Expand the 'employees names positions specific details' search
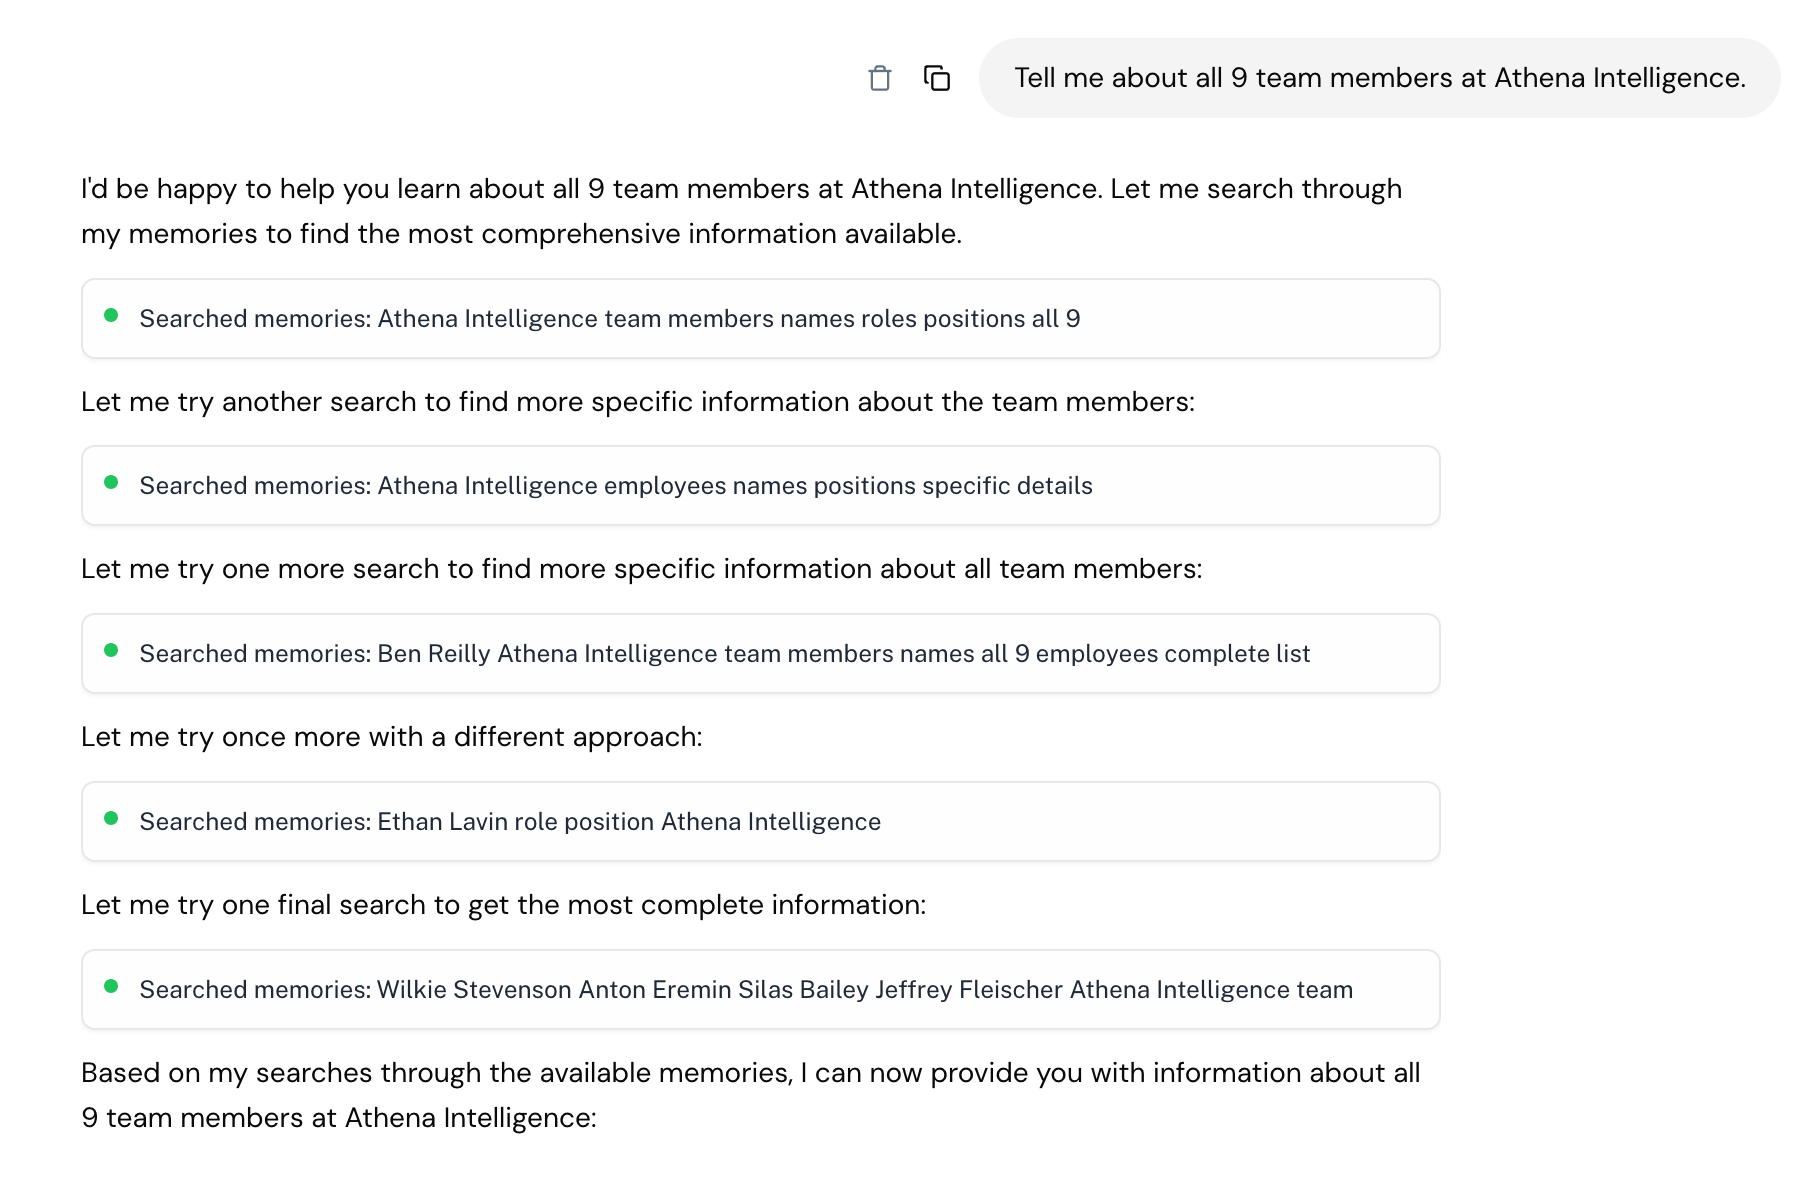This screenshot has width=1820, height=1186. click(760, 485)
